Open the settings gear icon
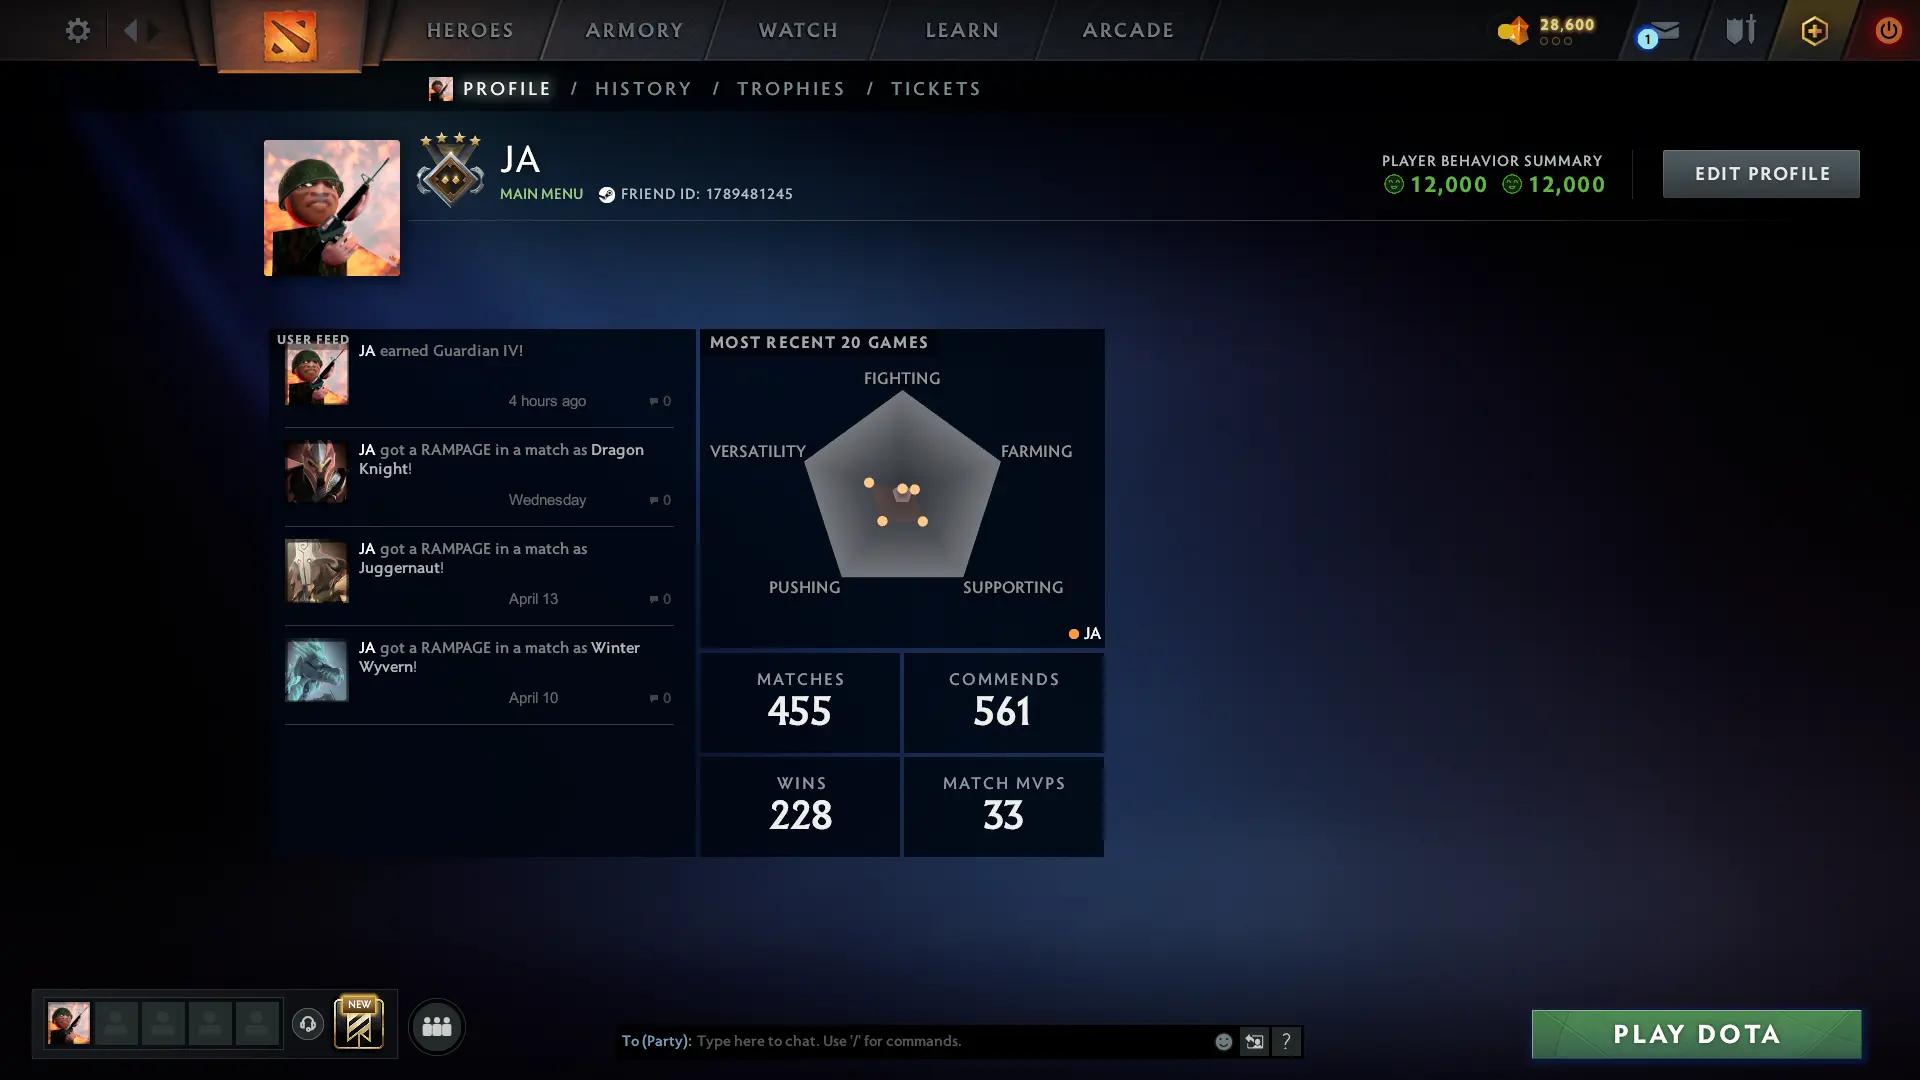 77,30
